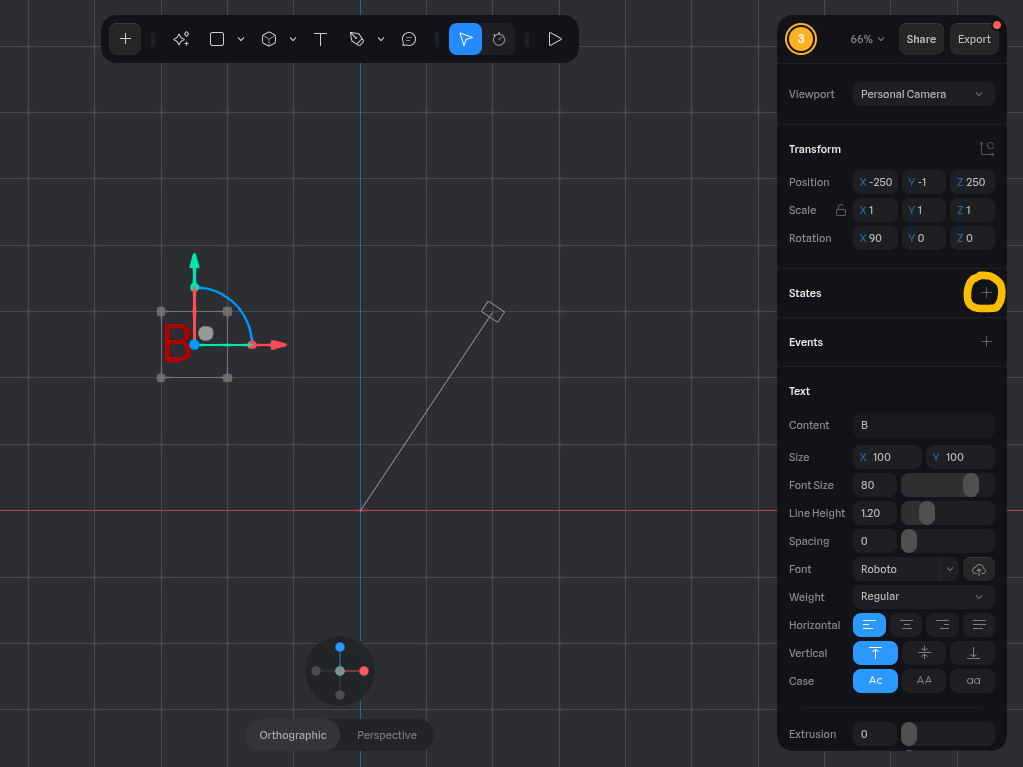Image resolution: width=1023 pixels, height=767 pixels.
Task: Edit the Spacing value field
Action: pos(874,541)
